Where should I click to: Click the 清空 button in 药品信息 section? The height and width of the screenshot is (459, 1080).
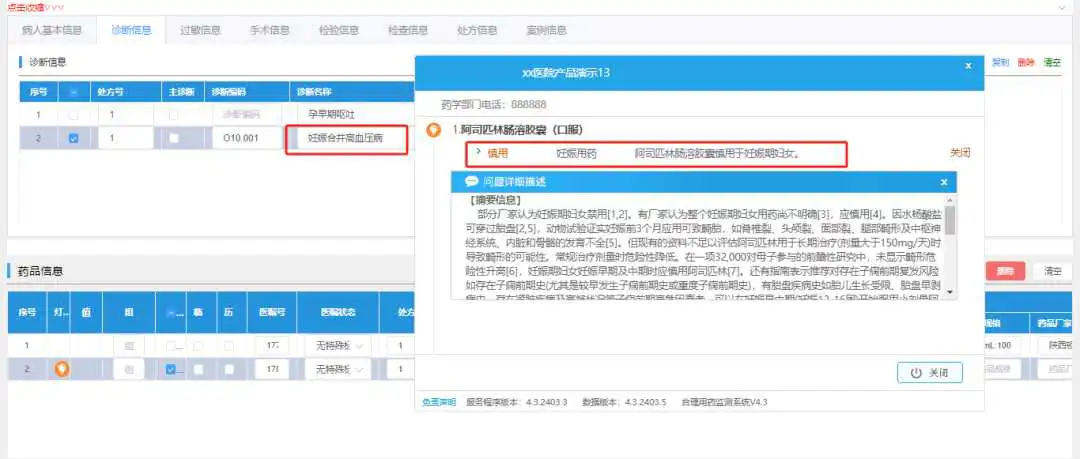(1052, 271)
